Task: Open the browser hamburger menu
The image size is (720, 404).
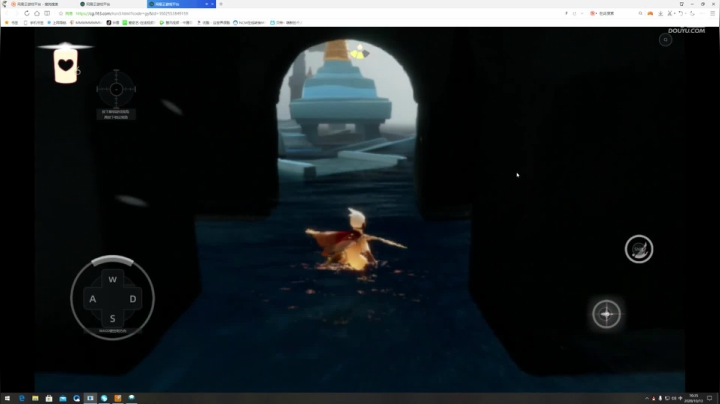Action: tap(713, 13)
